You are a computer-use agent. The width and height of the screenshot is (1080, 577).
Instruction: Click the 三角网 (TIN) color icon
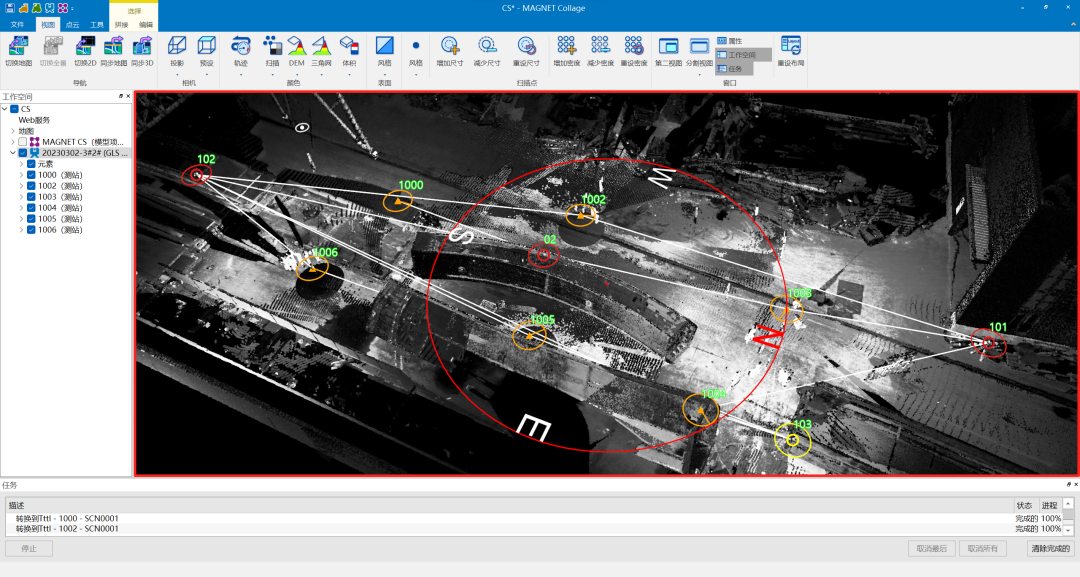(x=321, y=46)
